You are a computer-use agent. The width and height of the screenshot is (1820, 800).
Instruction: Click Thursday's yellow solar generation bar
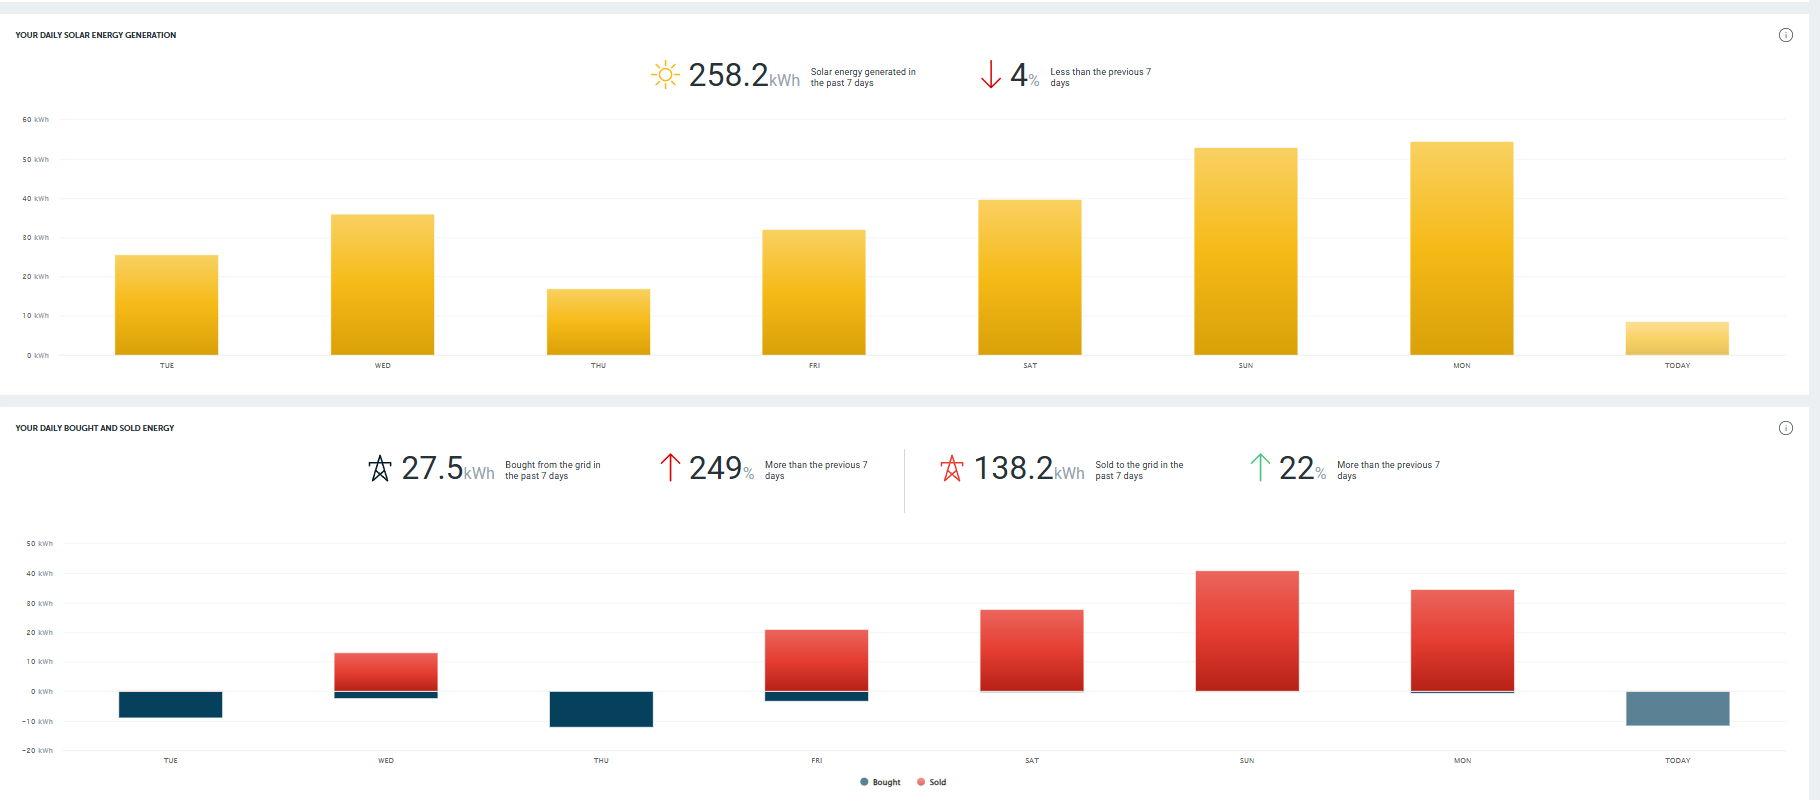(598, 322)
